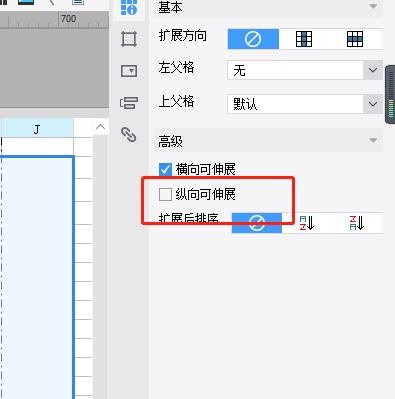
Task: Select descending Z-A sort after expansion
Action: 357,223
